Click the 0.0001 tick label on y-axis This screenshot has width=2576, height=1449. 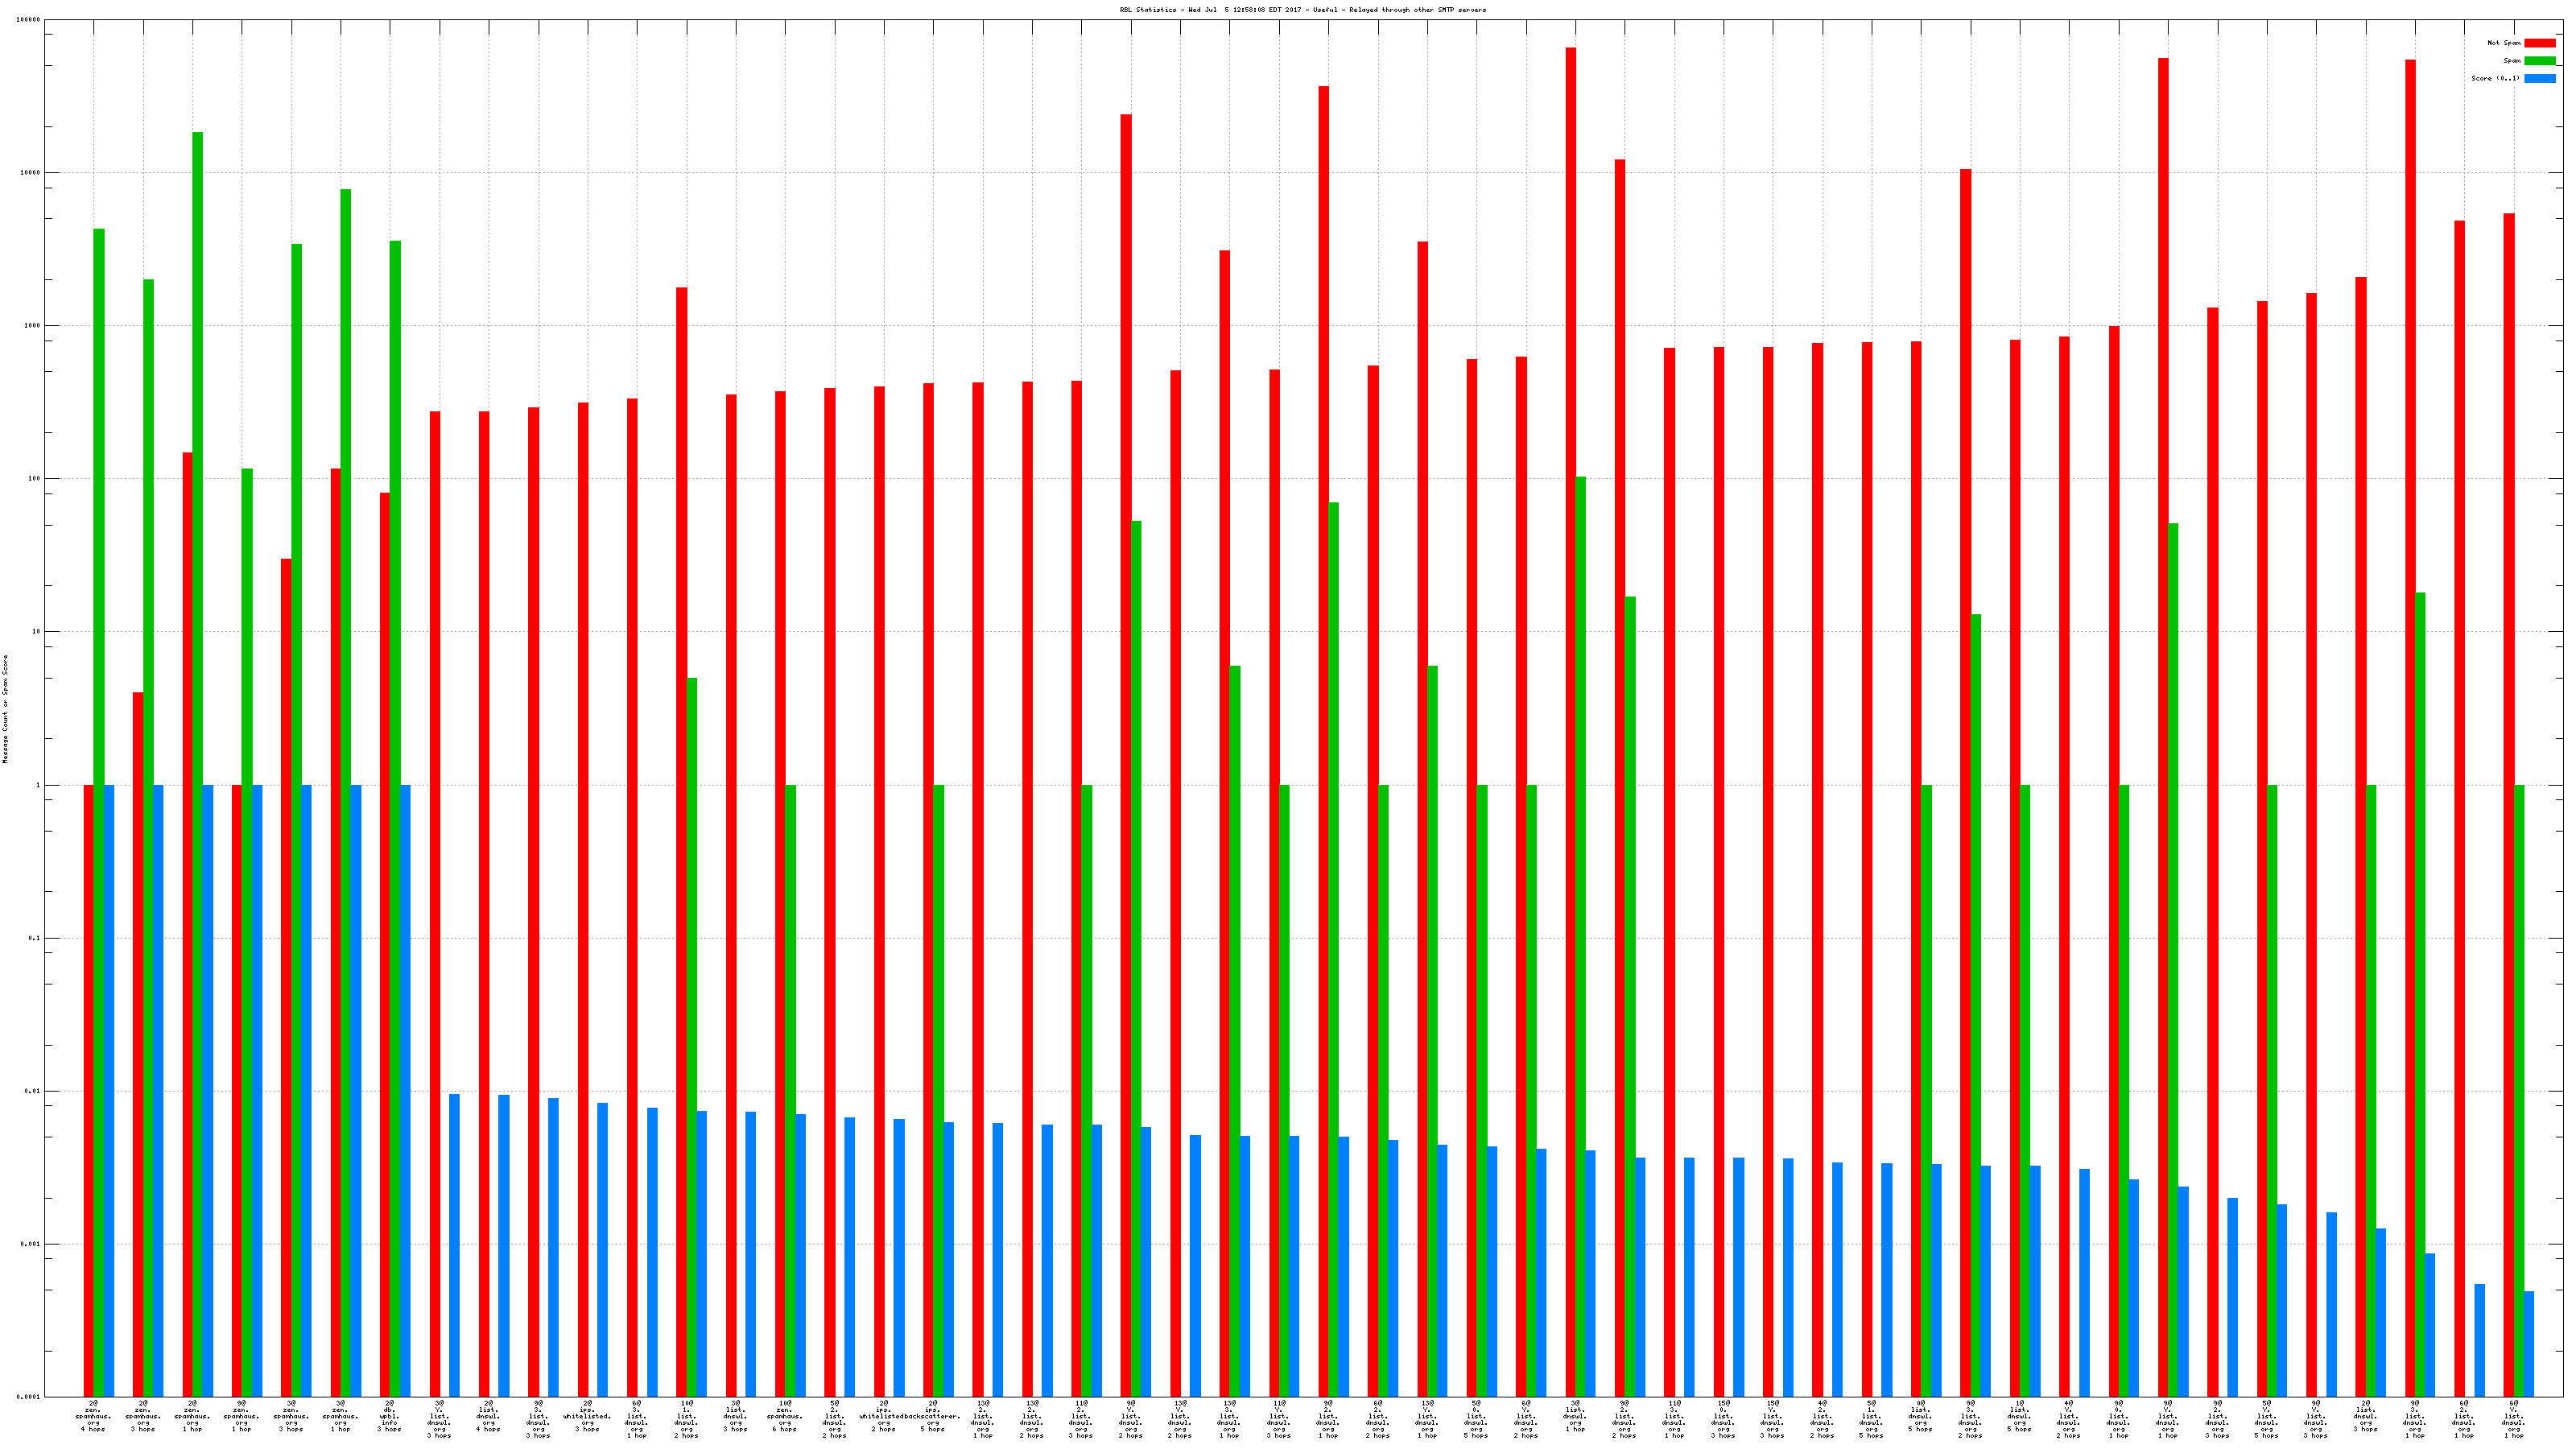[29, 1397]
